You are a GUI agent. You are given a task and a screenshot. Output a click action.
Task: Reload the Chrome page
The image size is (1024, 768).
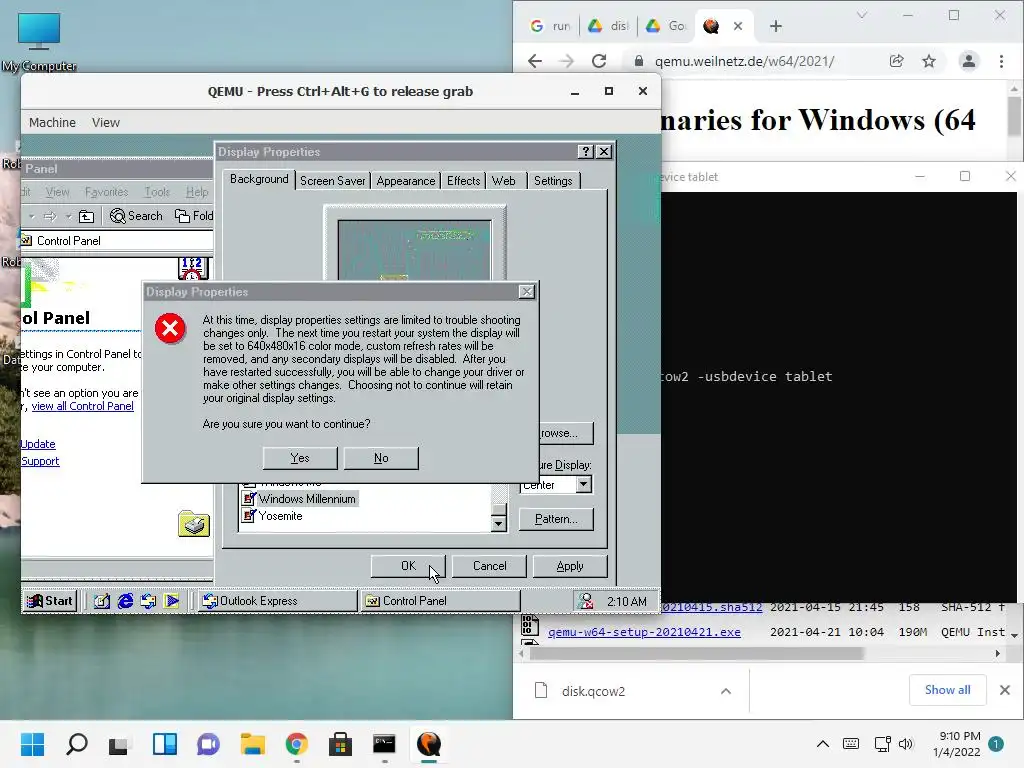click(599, 61)
